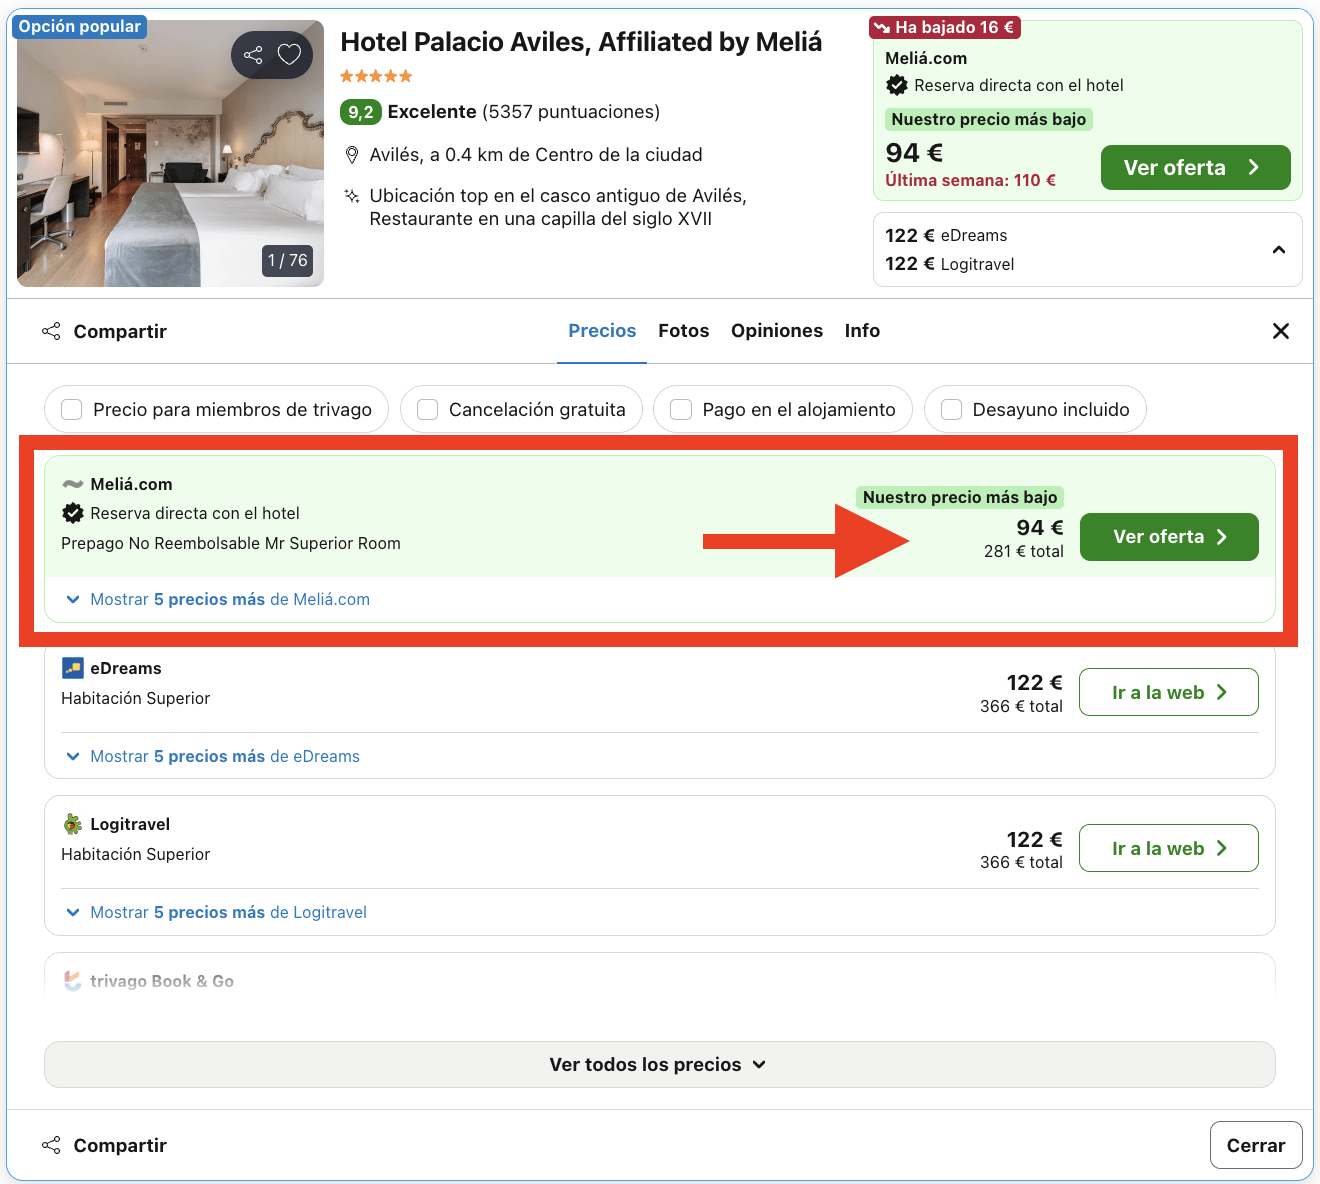Image resolution: width=1320 pixels, height=1184 pixels.
Task: Enable Precio para miembros de trivago
Action: tap(71, 409)
